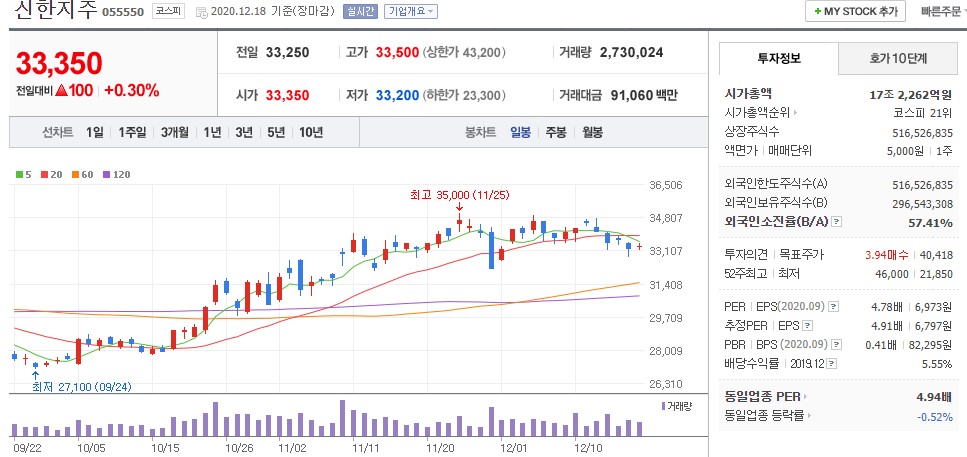The width and height of the screenshot is (967, 457).
Task: Click purple 거래량 volume legend marker
Action: pos(663,406)
